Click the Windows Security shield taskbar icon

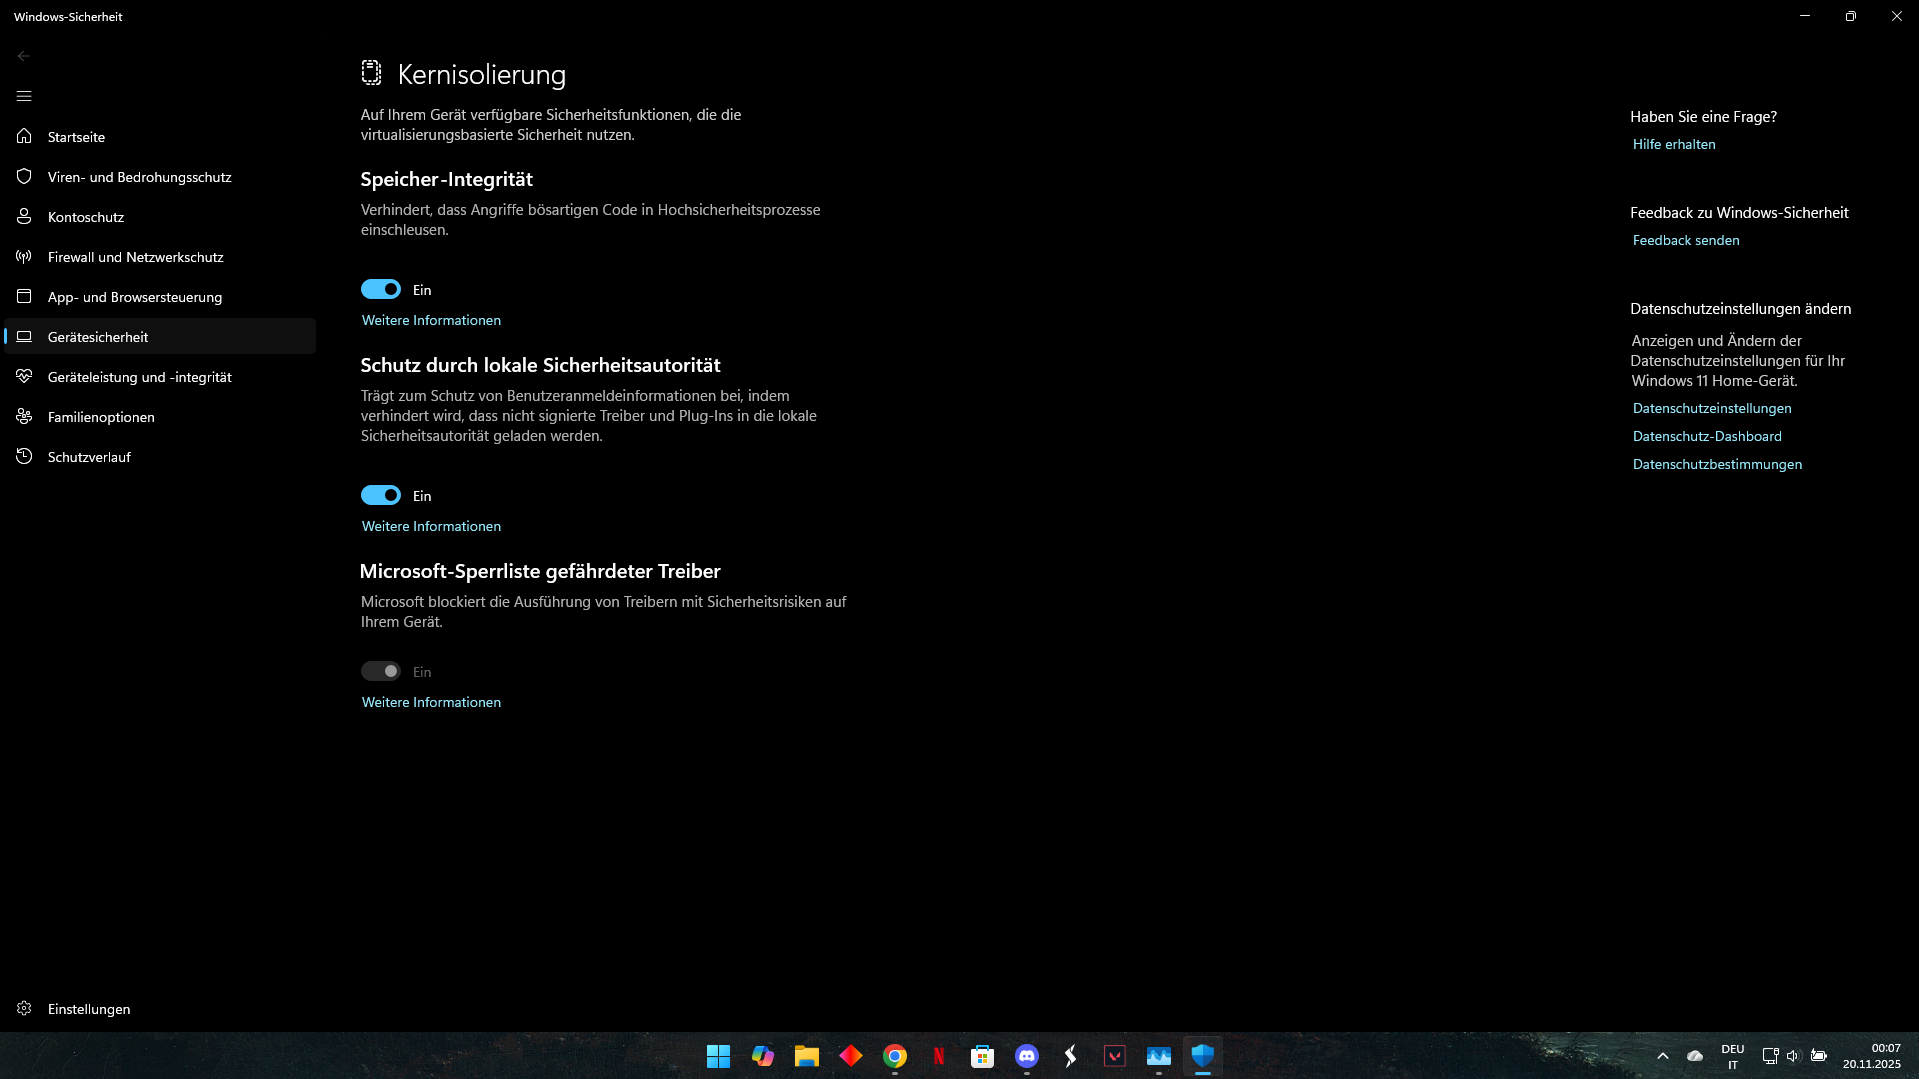tap(1203, 1056)
